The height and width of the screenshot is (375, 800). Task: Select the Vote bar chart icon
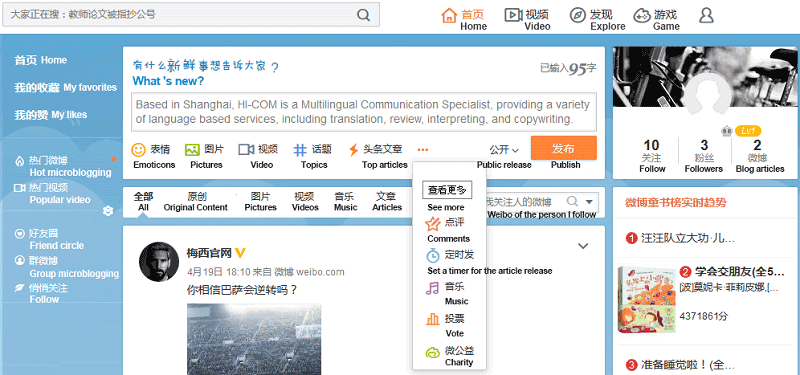(x=433, y=319)
